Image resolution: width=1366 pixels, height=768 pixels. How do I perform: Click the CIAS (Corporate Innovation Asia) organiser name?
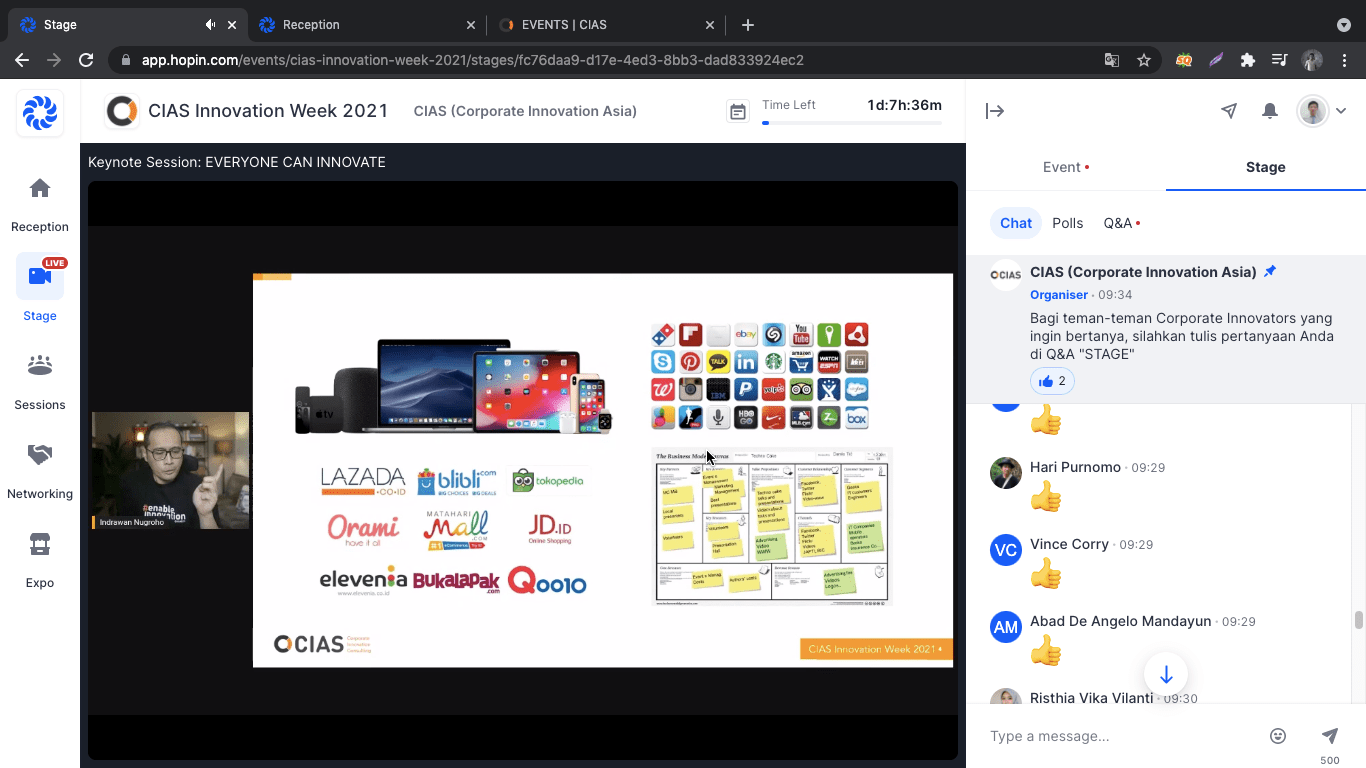pos(1143,272)
